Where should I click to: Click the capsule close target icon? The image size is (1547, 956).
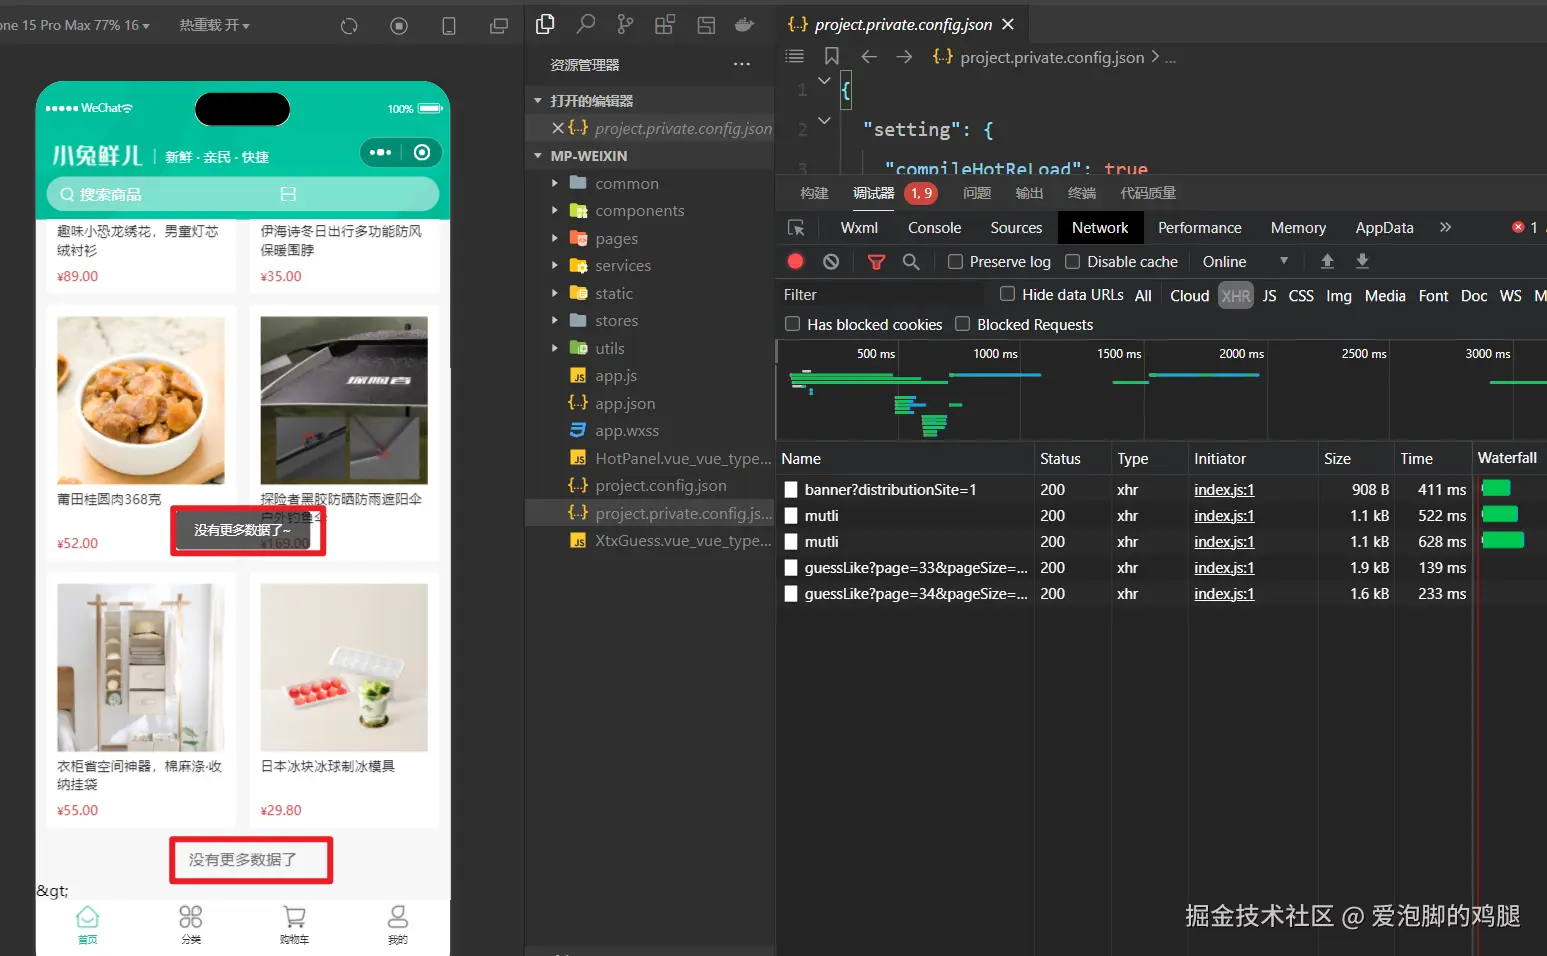422,152
